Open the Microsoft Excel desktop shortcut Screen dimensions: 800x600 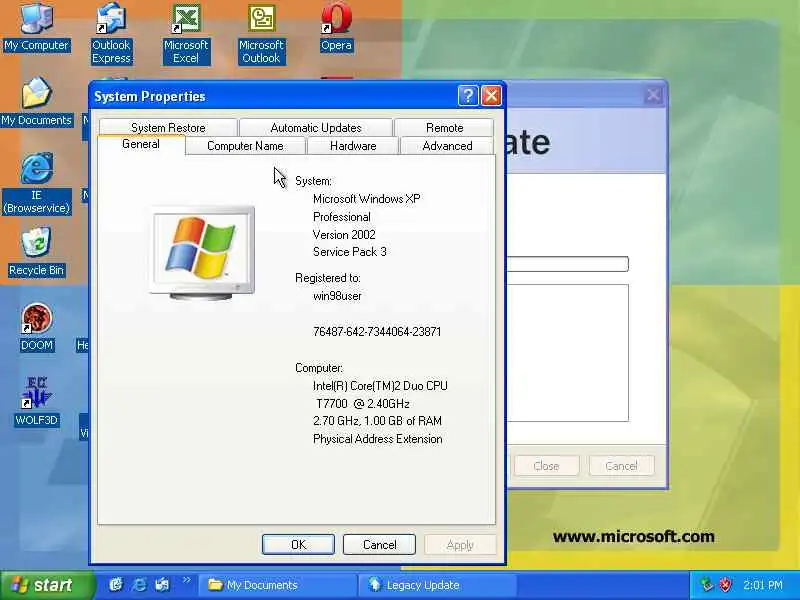[x=186, y=34]
